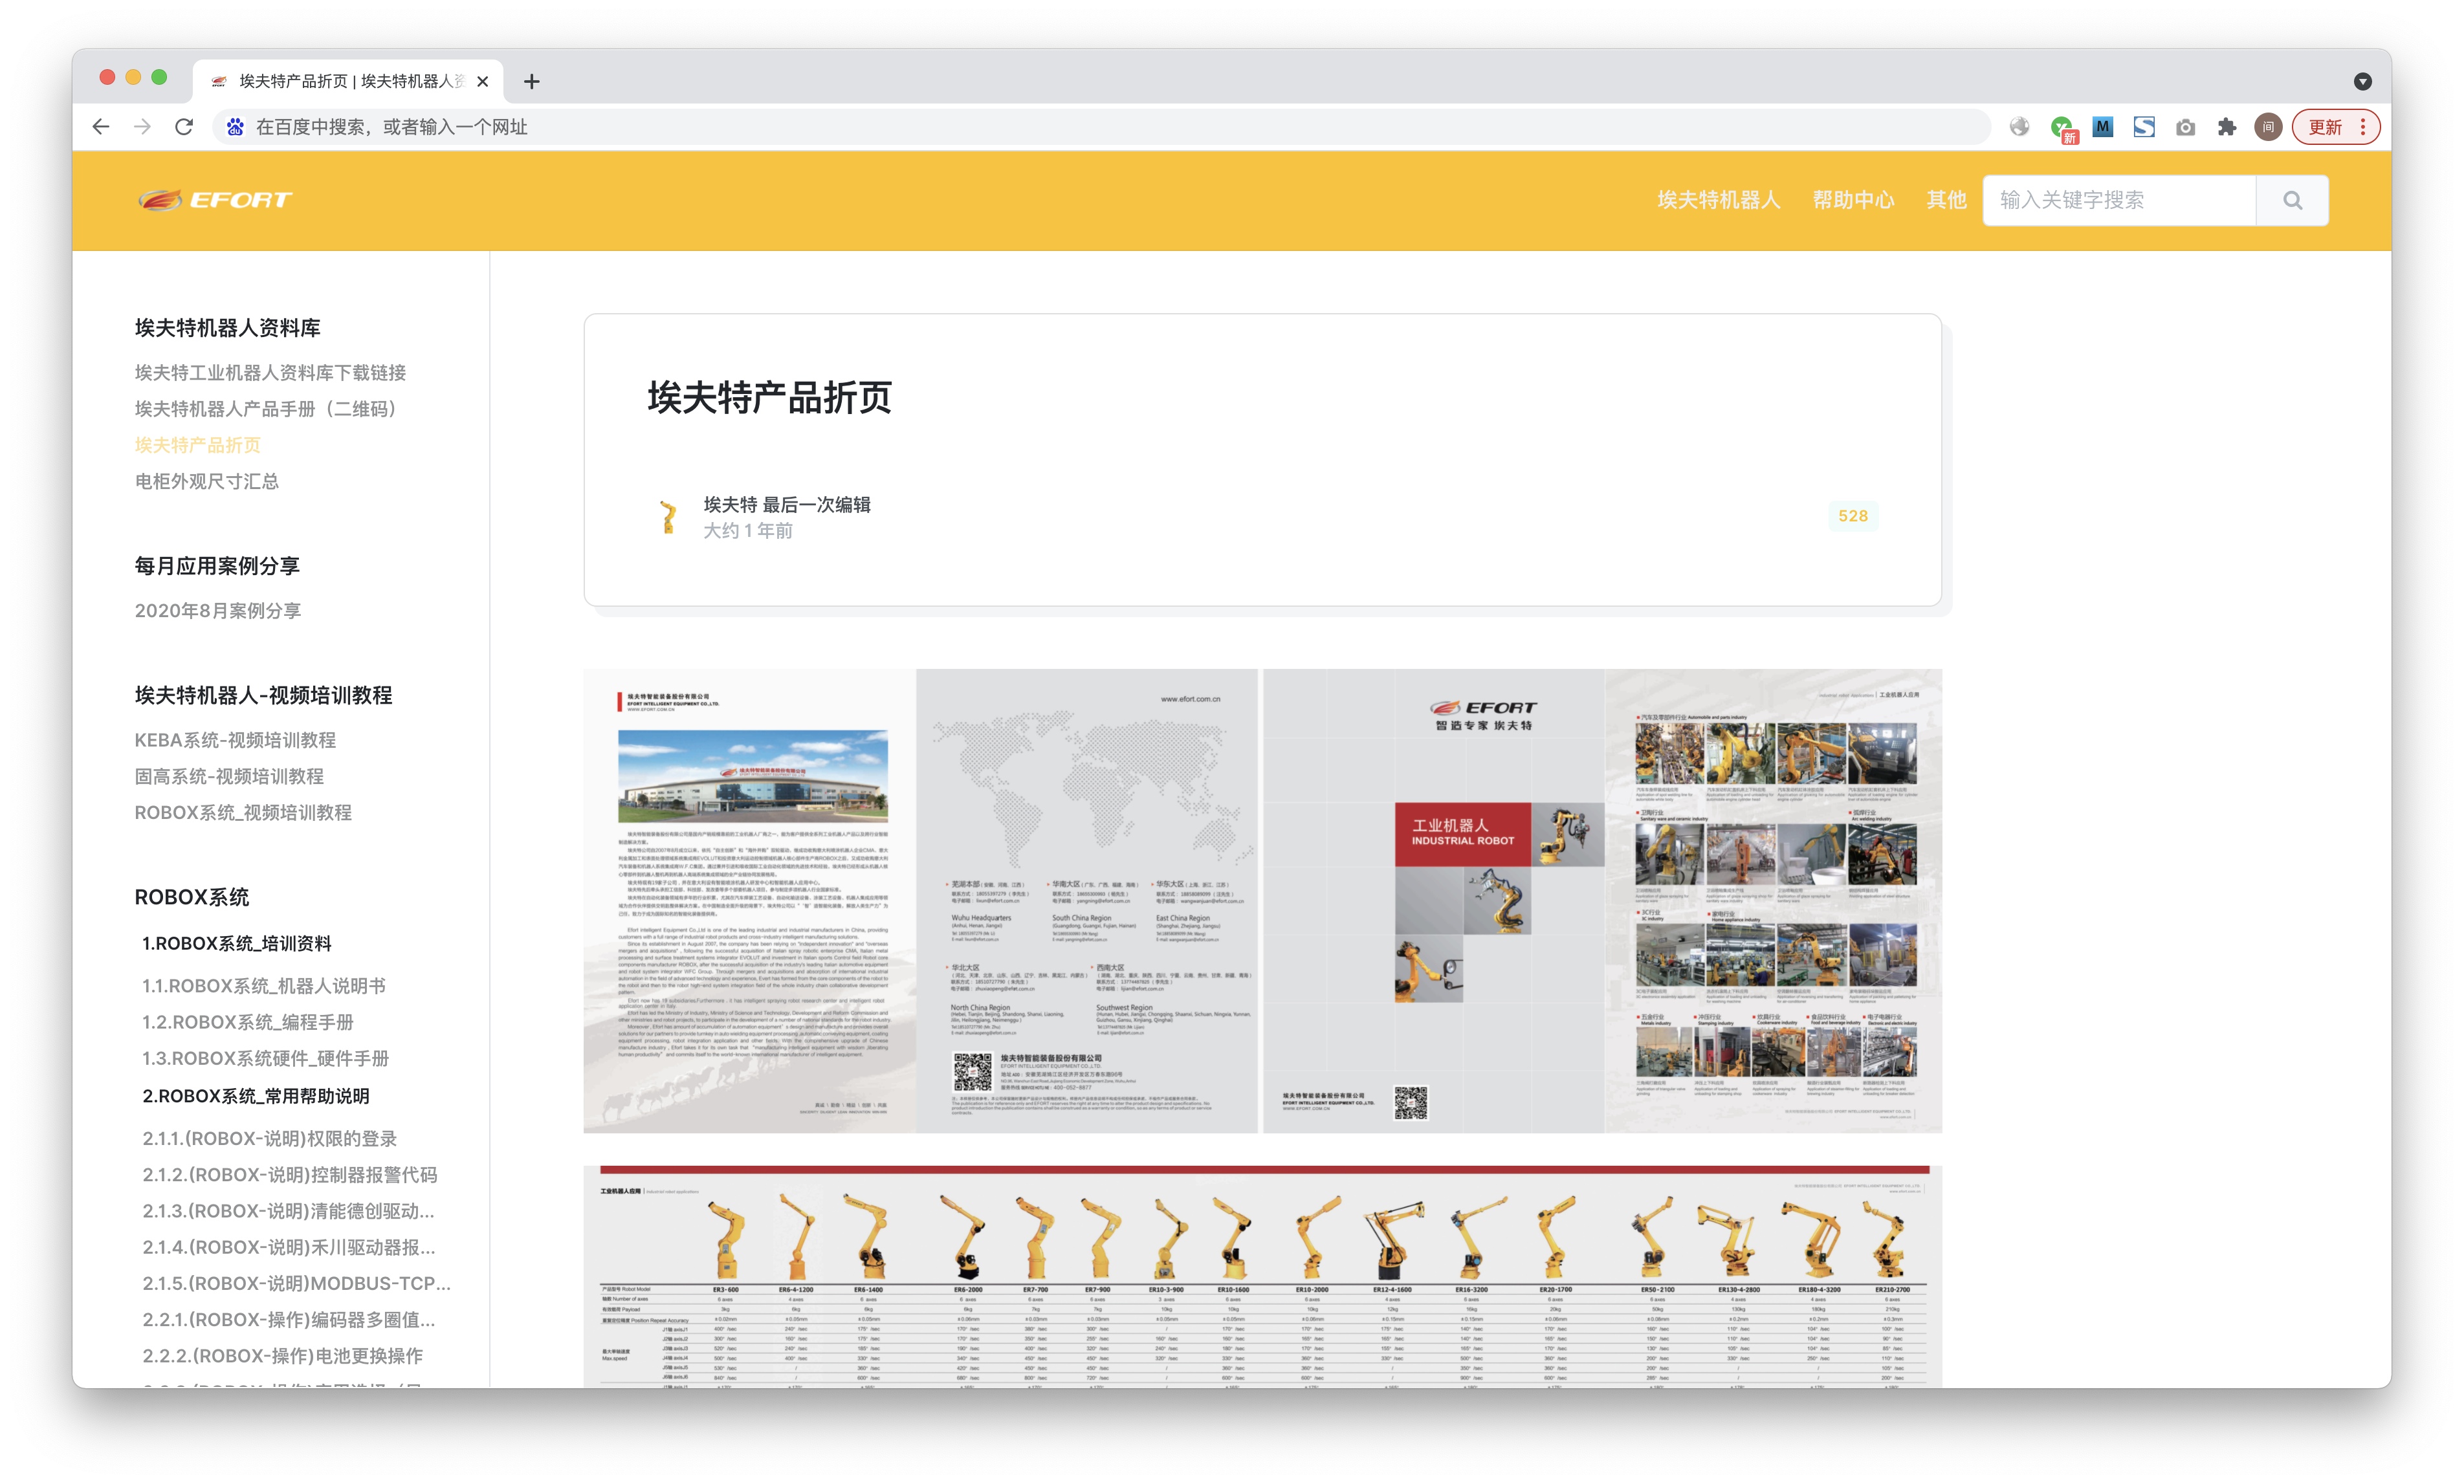This screenshot has height=1484, width=2464.
Task: Click the browser forward arrow
Action: click(143, 127)
